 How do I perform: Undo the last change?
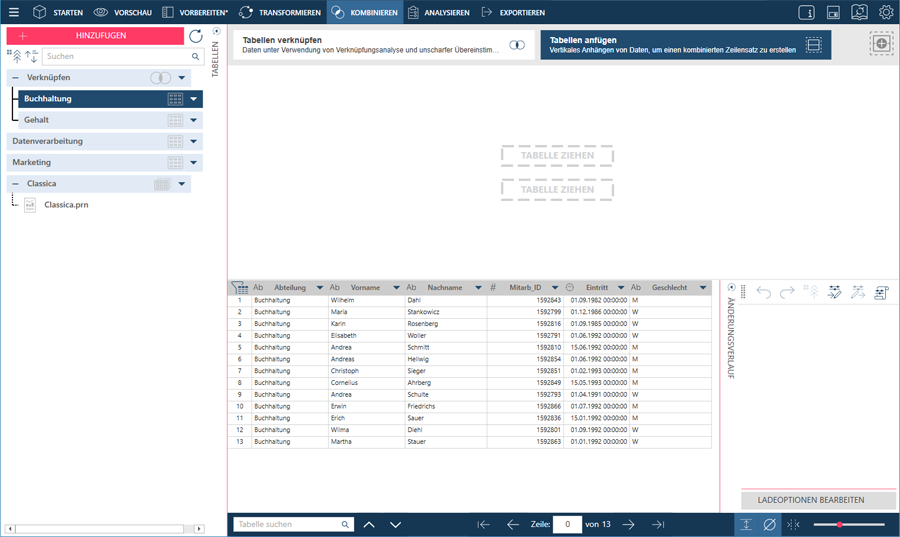tap(763, 292)
